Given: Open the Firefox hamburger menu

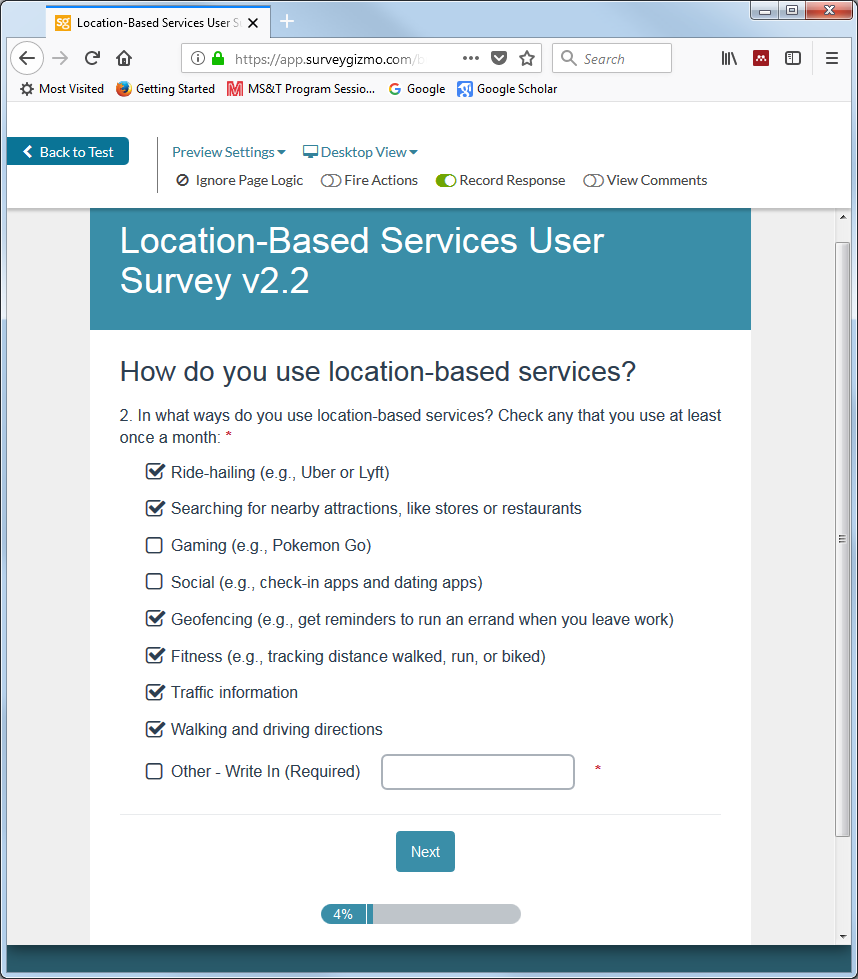Looking at the screenshot, I should 832,58.
